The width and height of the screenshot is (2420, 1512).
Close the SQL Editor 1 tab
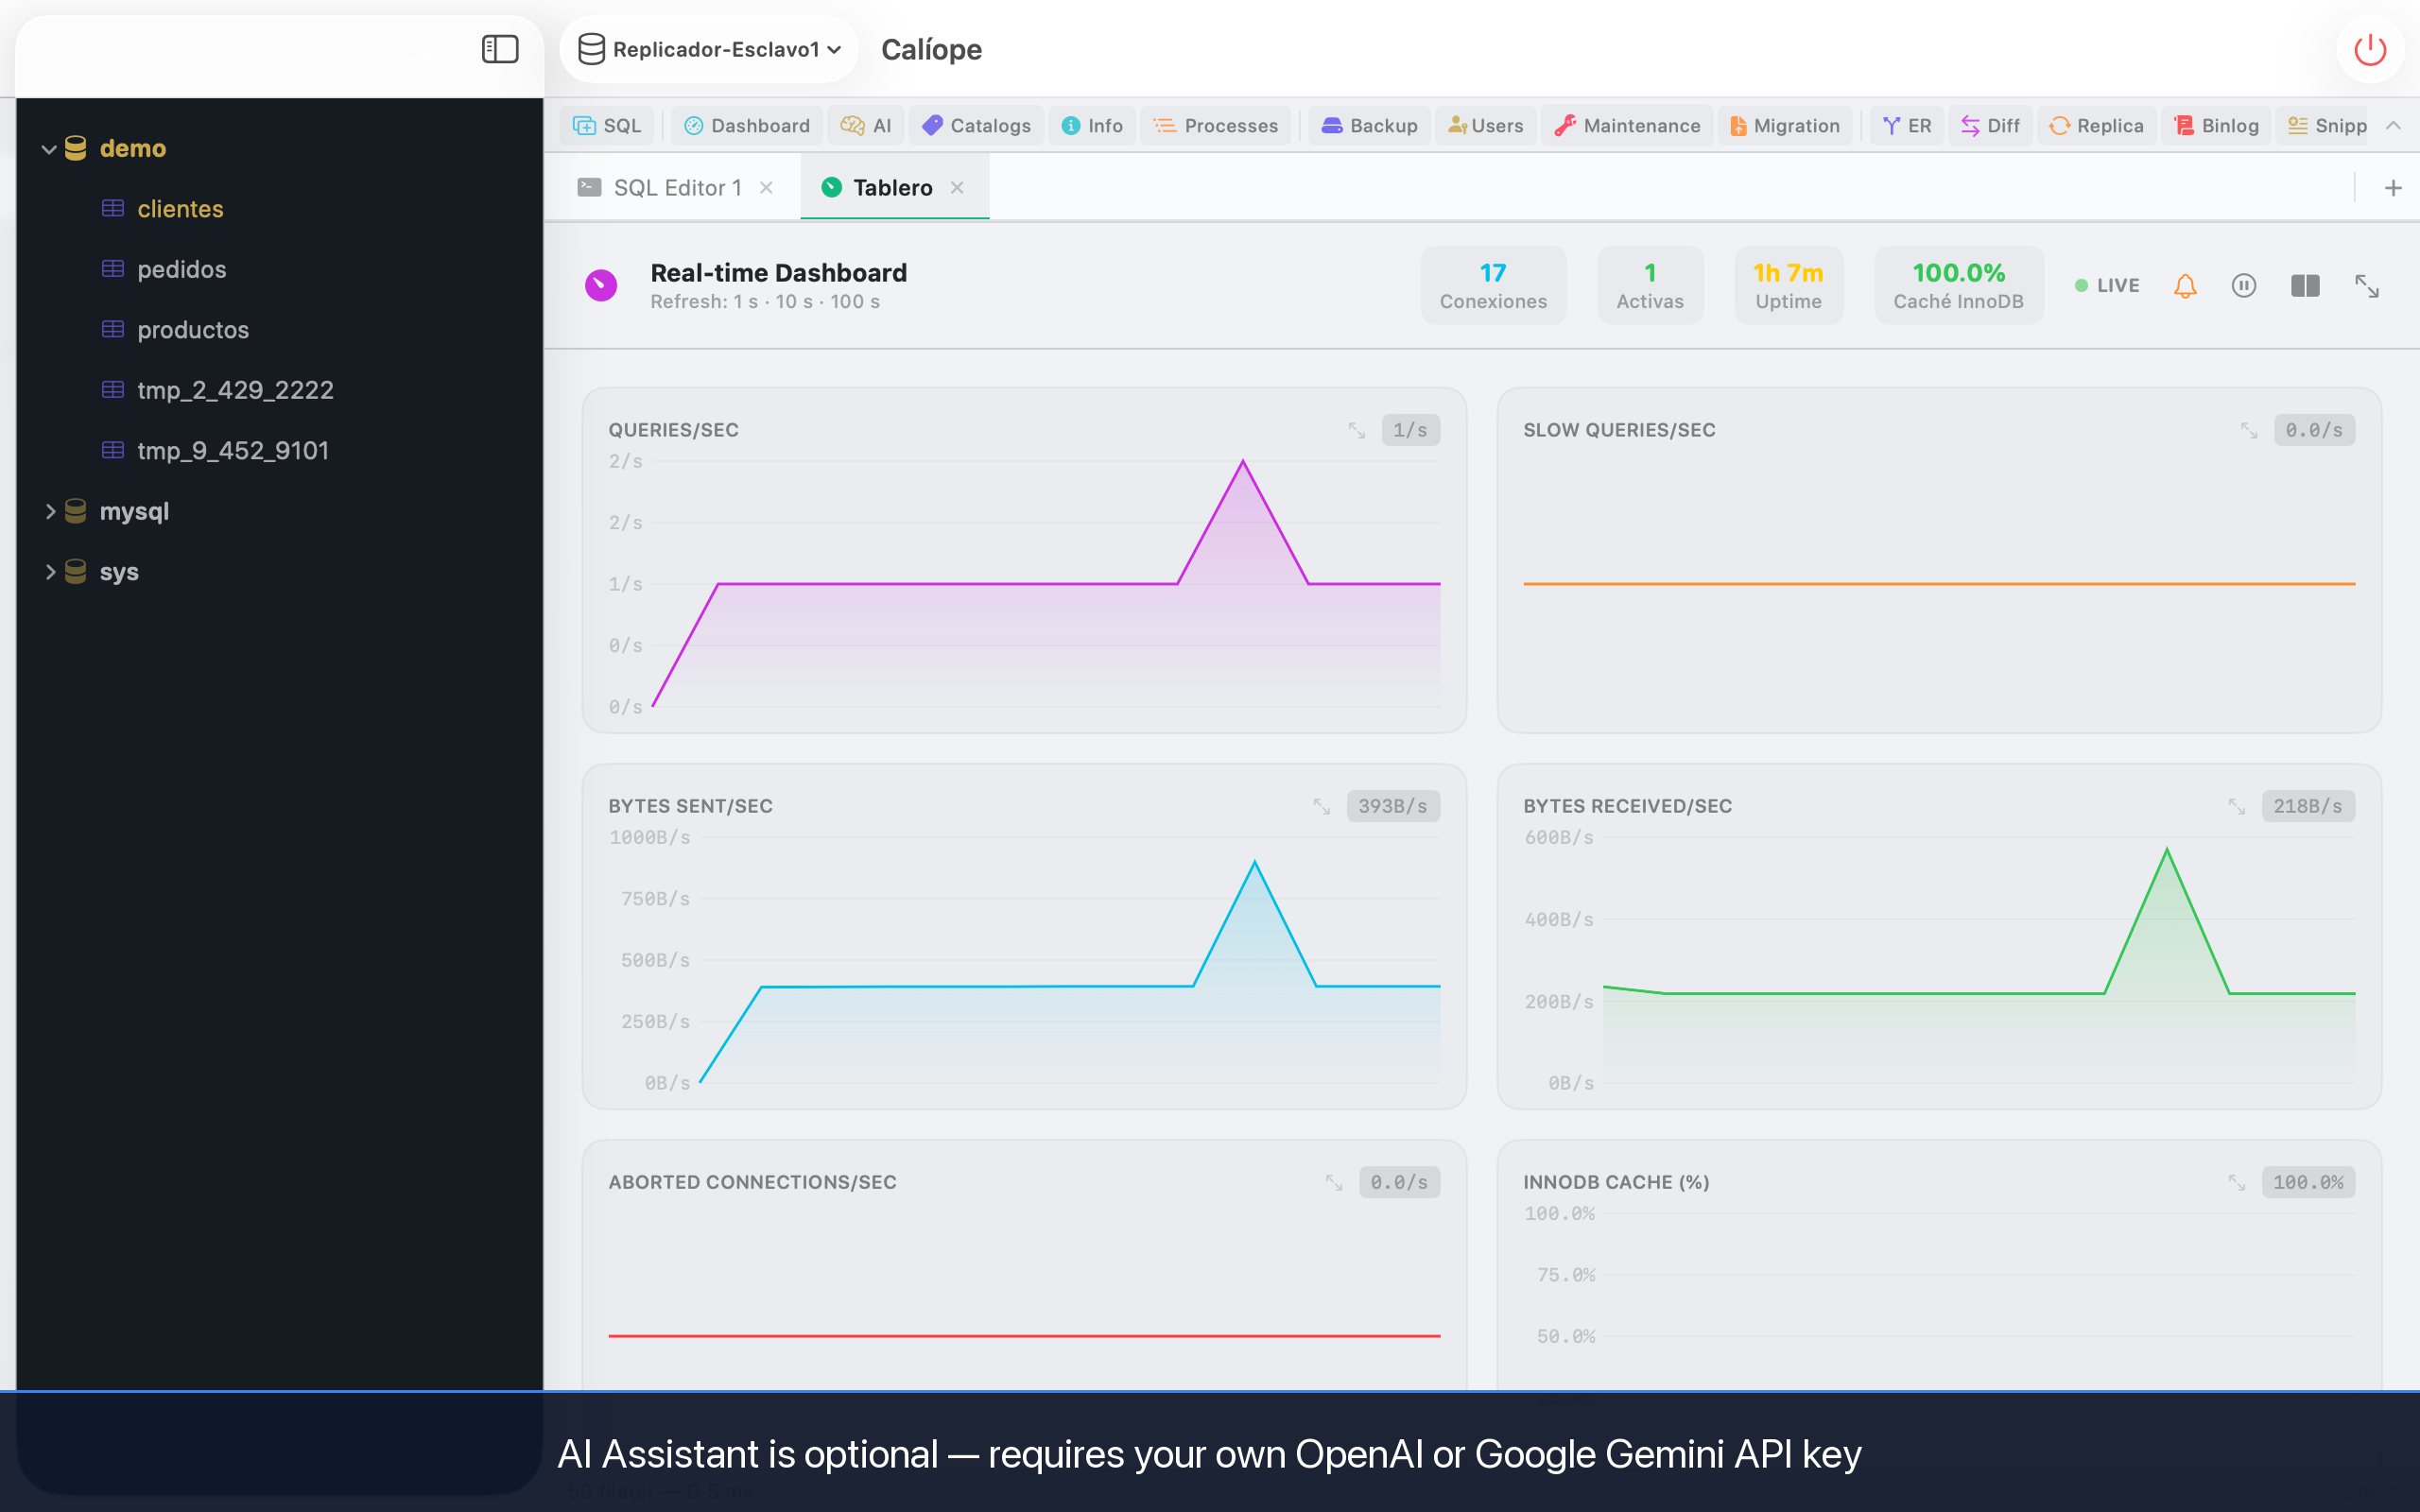coord(766,188)
